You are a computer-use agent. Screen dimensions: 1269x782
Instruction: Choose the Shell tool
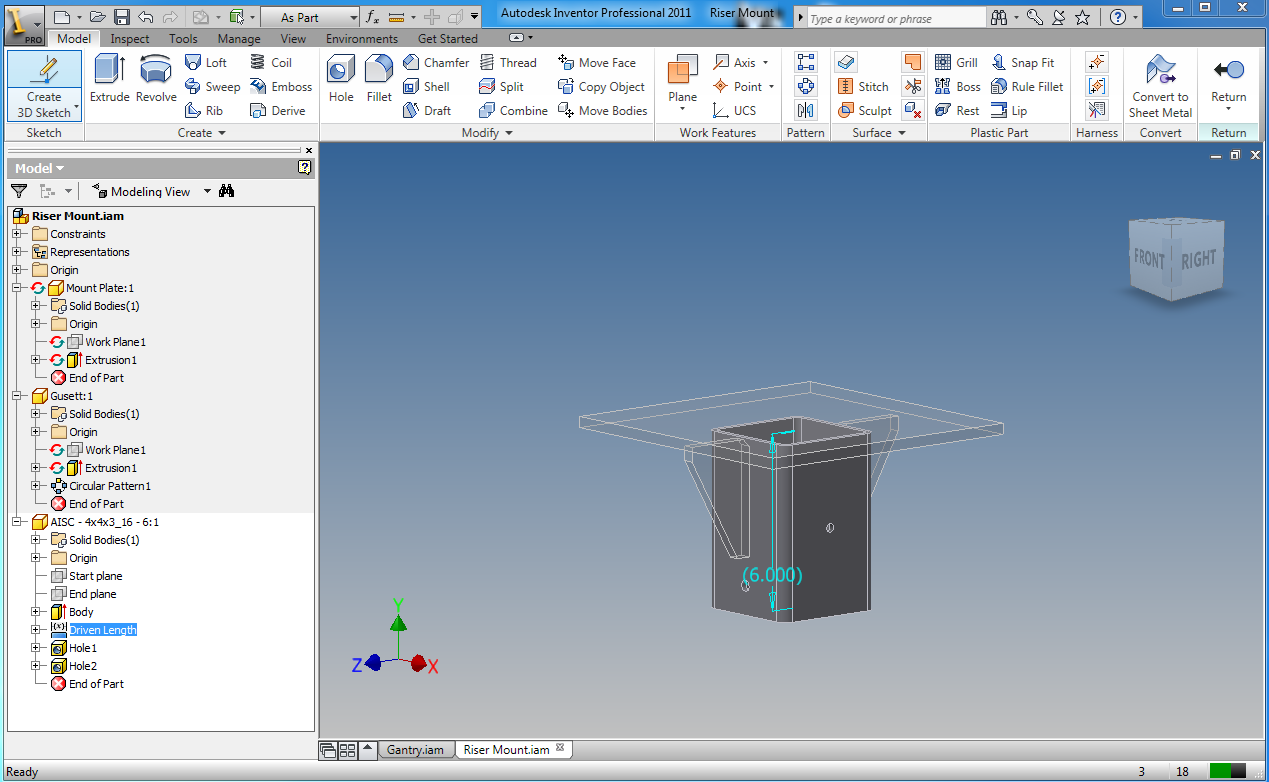(426, 87)
